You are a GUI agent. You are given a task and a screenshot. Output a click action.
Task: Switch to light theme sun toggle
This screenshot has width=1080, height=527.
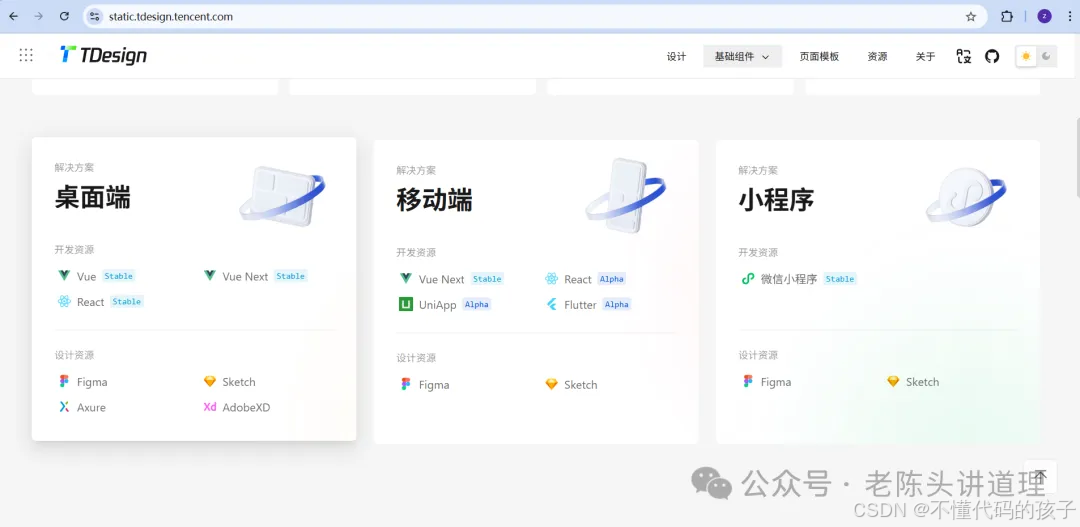(1026, 56)
